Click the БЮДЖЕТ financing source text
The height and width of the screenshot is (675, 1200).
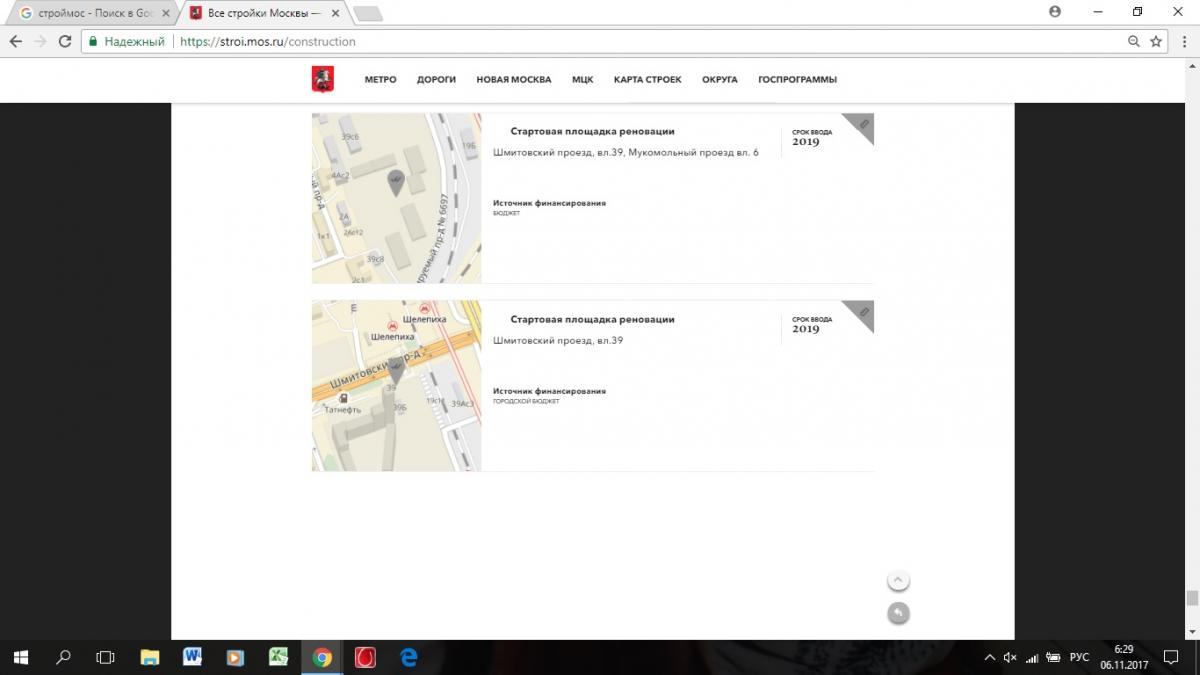click(x=506, y=213)
